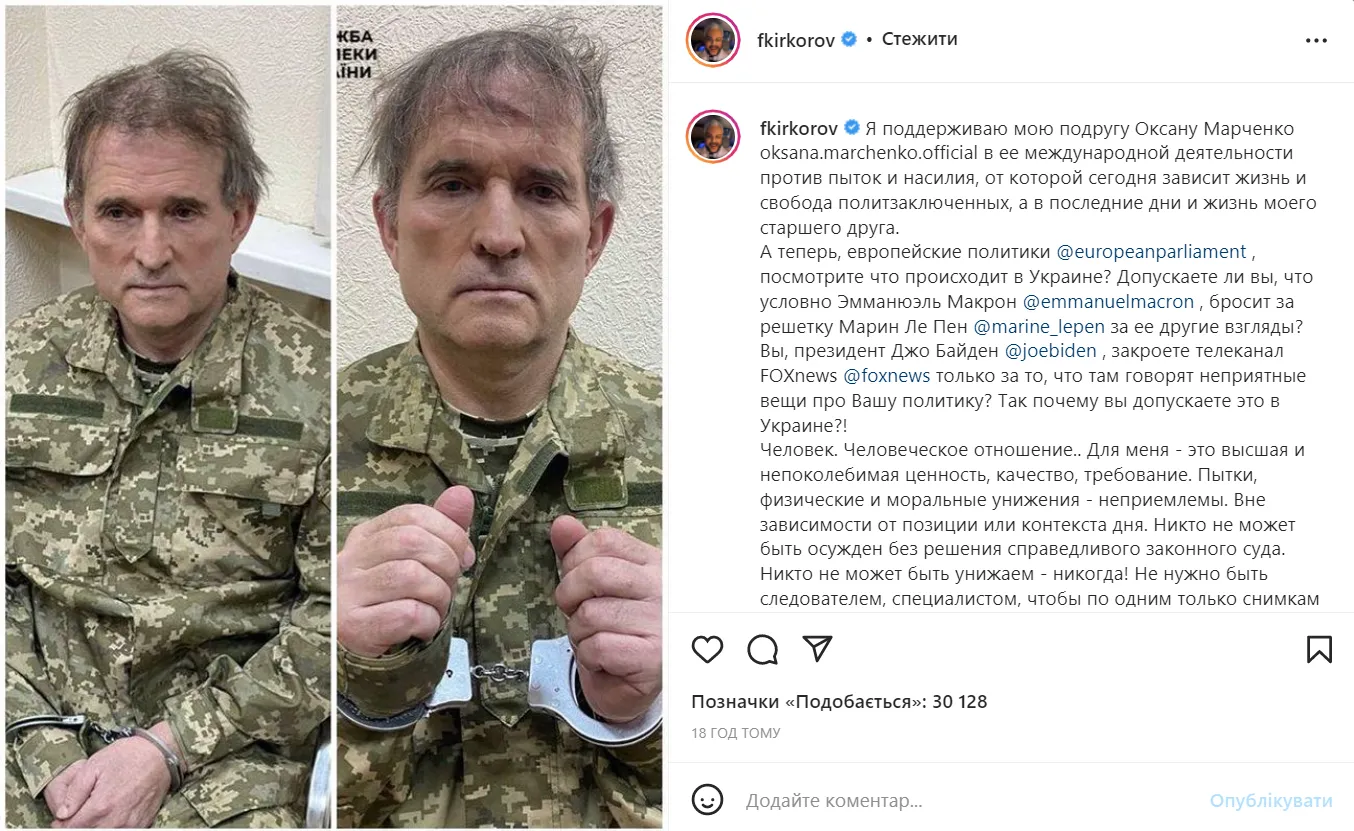Open the @europeanparliament mention
1354x831 pixels.
click(x=1152, y=252)
